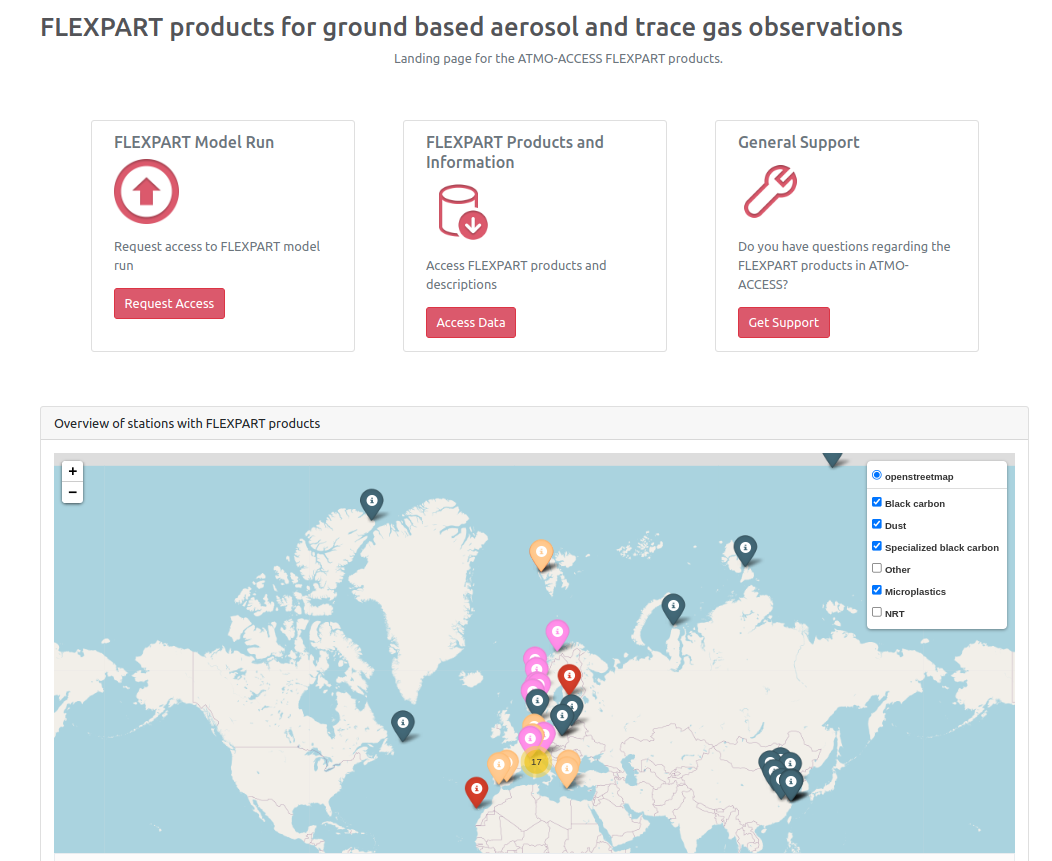1052x861 pixels.
Task: Select the dark station marker in northern Canada
Action: tap(372, 502)
